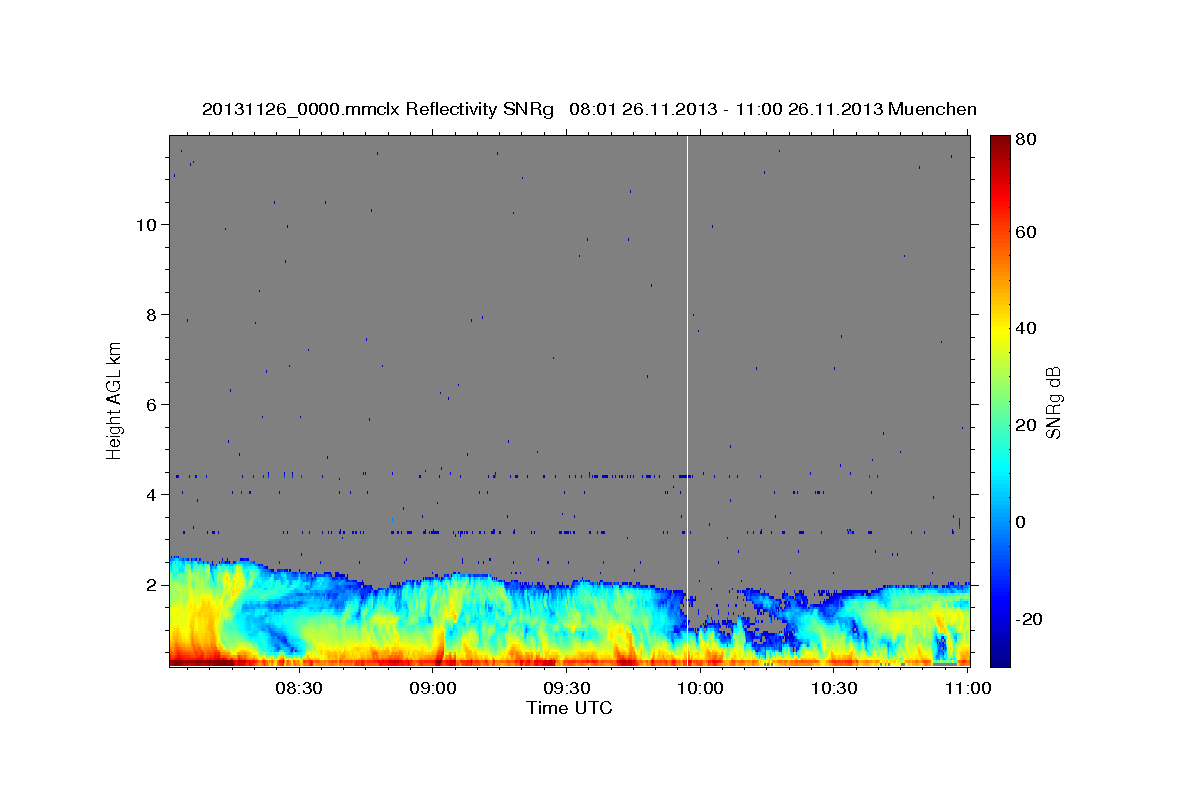Click the colorbar value -20

[x=1028, y=619]
